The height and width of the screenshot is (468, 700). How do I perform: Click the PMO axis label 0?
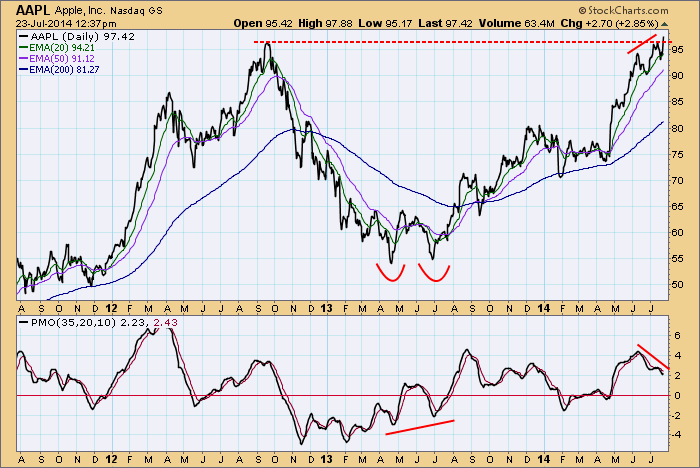click(x=677, y=396)
